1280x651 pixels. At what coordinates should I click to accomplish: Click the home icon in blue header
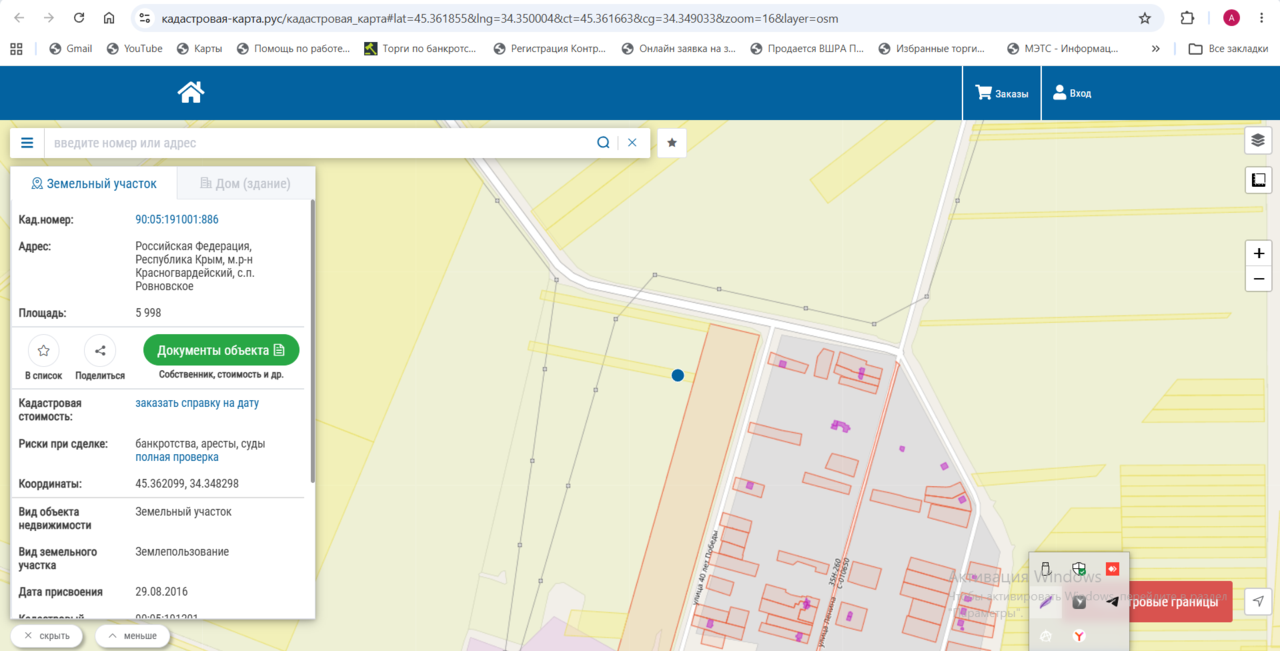[x=191, y=92]
